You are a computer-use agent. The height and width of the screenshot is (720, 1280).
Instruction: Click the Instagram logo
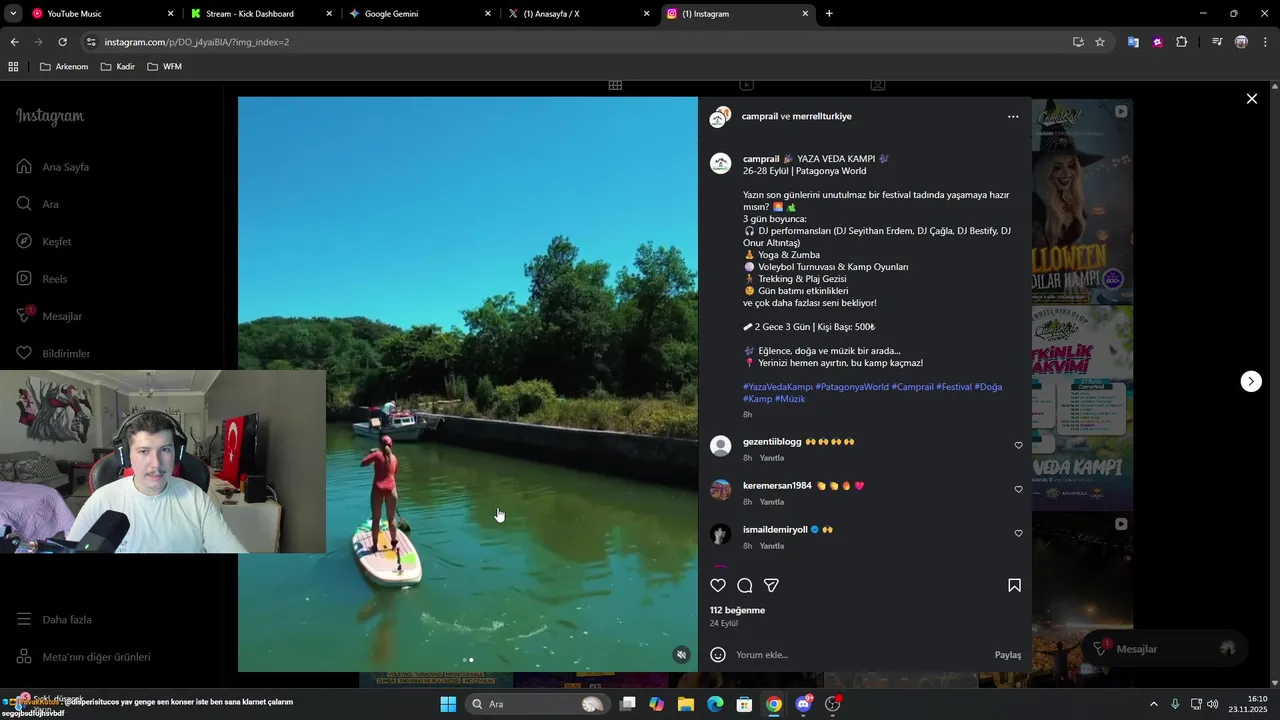point(50,116)
